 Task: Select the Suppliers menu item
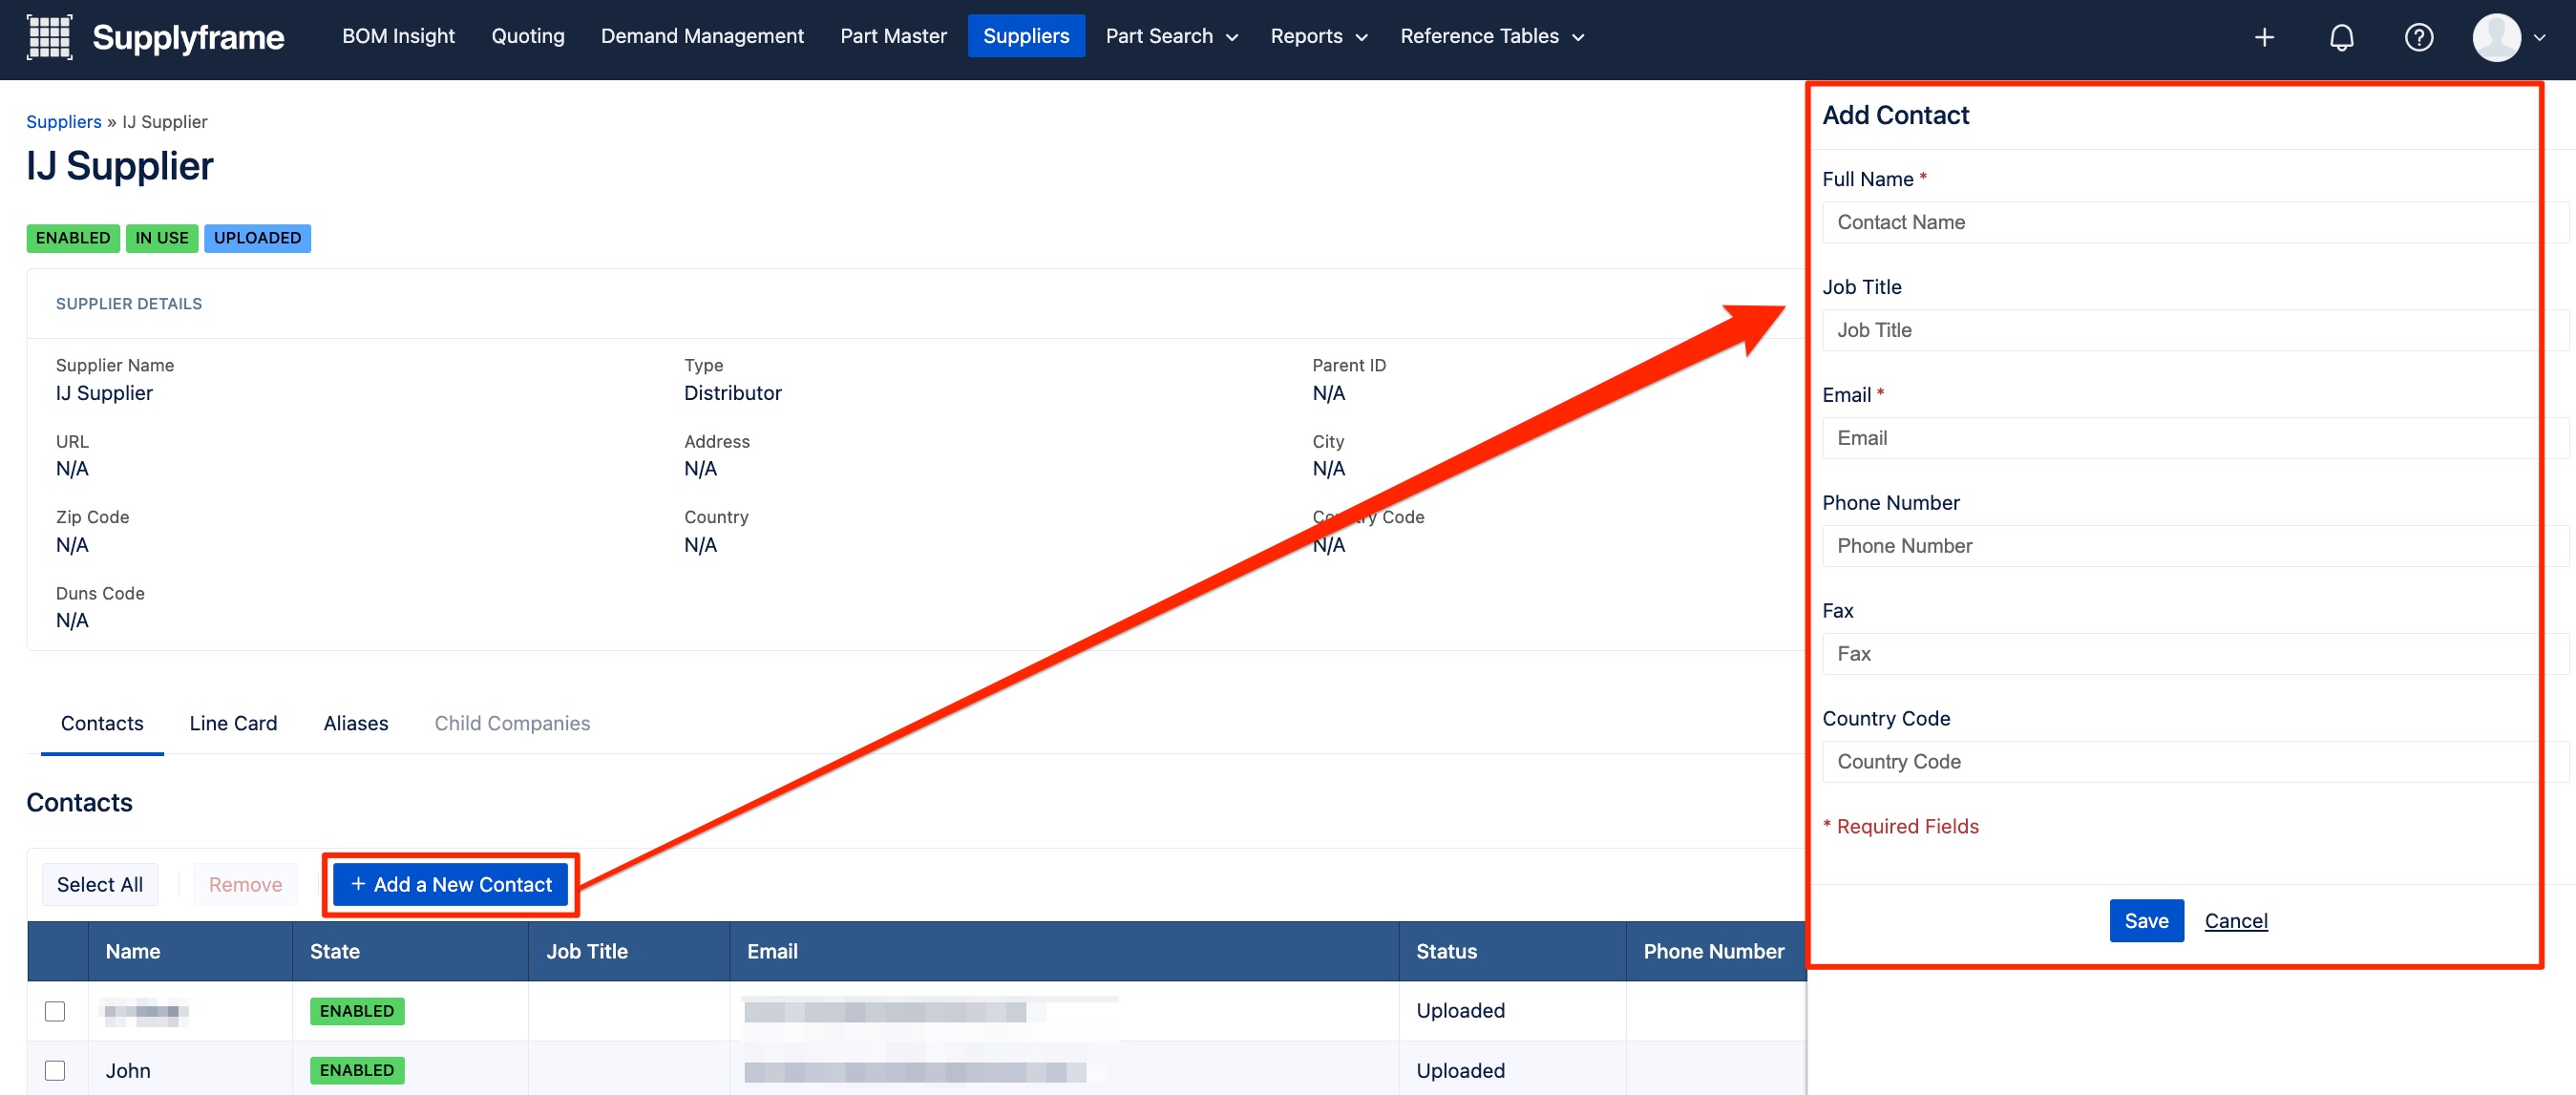(1025, 36)
